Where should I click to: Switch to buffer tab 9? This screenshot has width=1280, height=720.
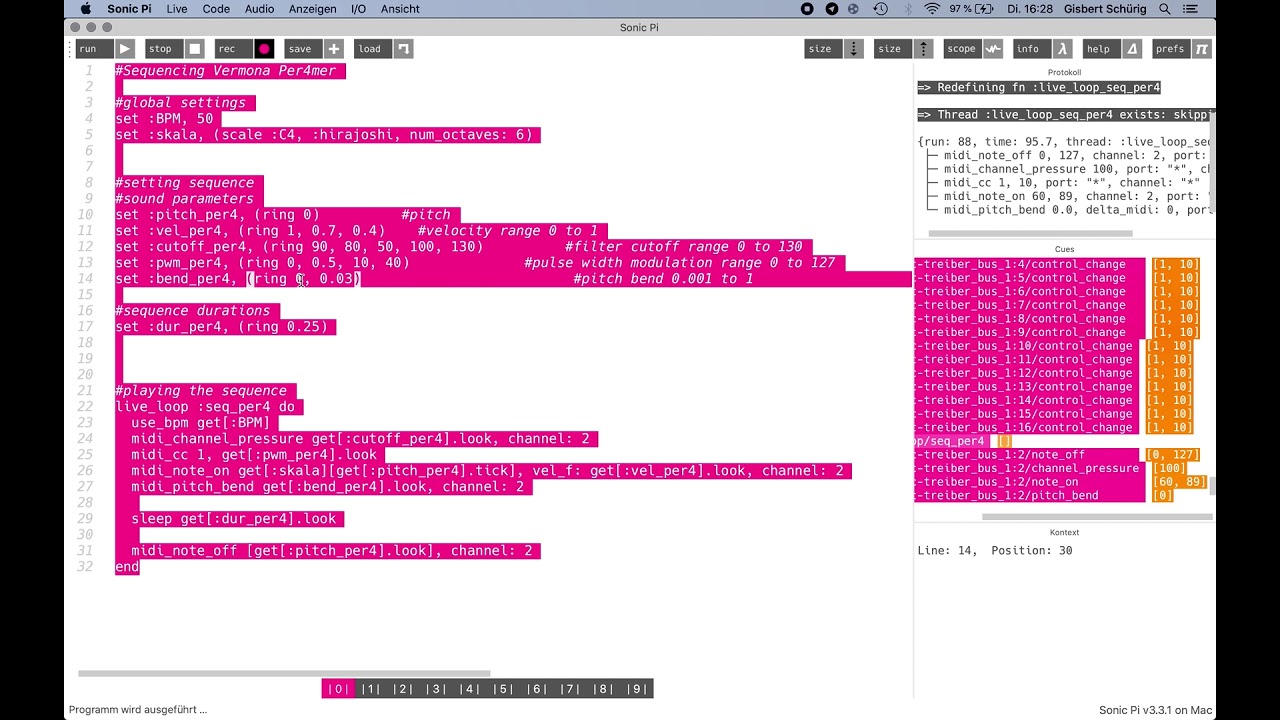pos(636,688)
